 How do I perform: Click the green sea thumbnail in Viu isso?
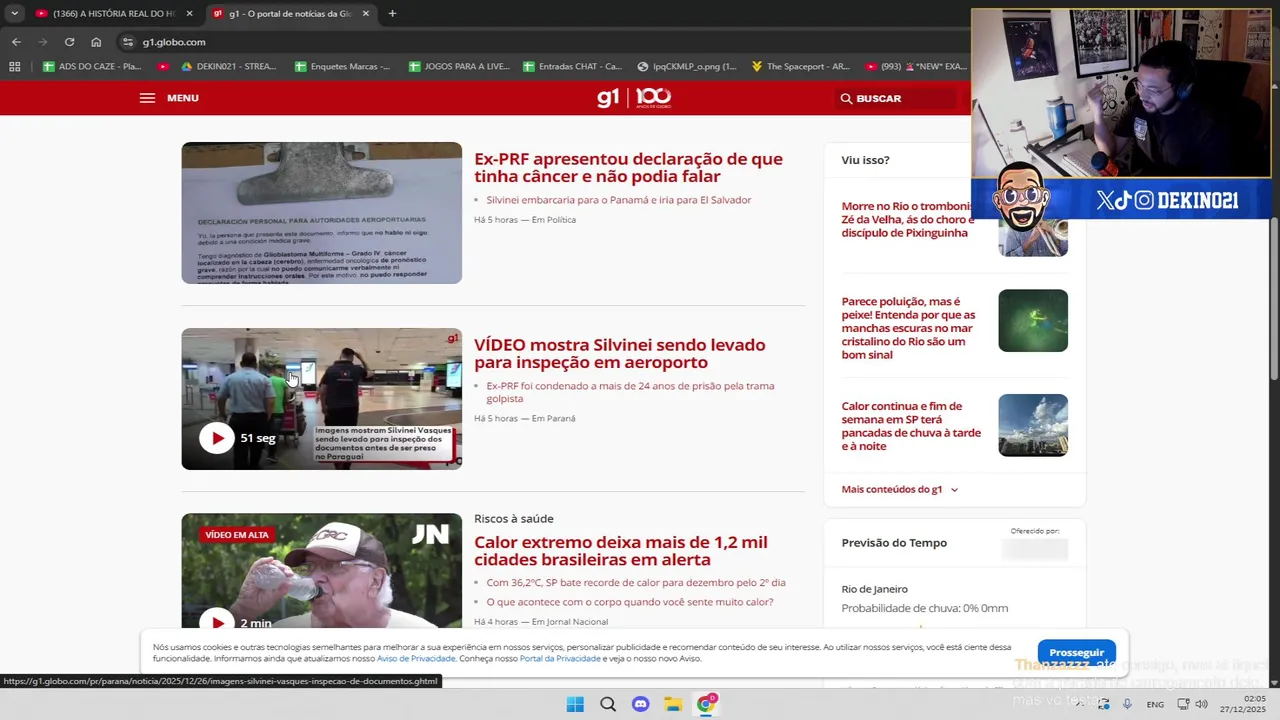1033,321
